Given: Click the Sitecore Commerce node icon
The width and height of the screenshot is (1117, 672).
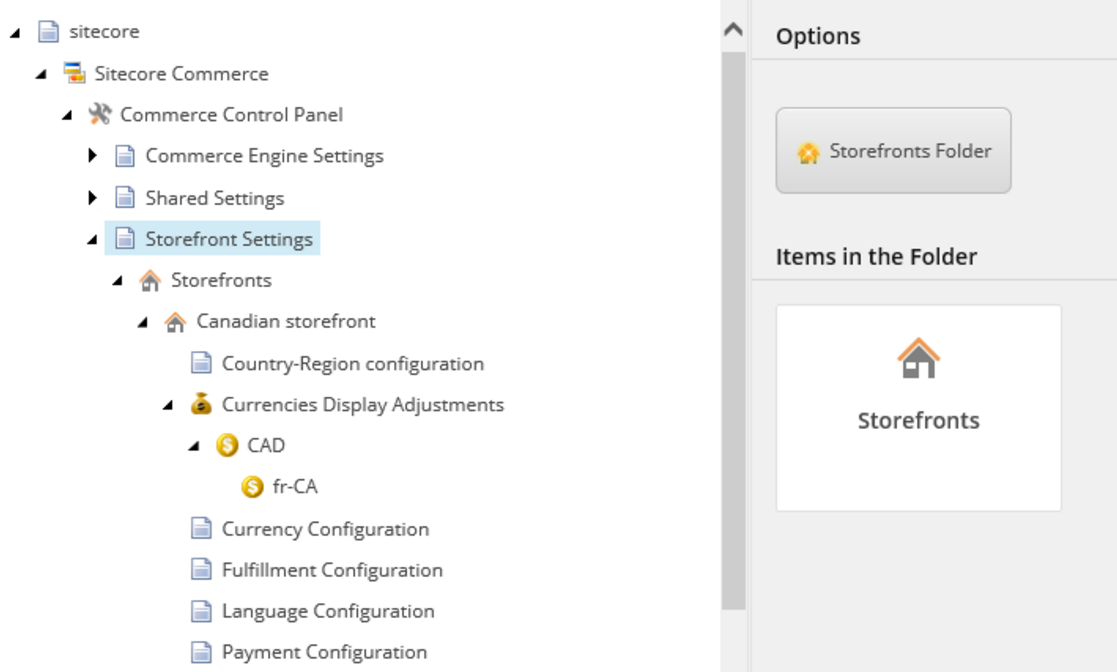Looking at the screenshot, I should (x=74, y=73).
